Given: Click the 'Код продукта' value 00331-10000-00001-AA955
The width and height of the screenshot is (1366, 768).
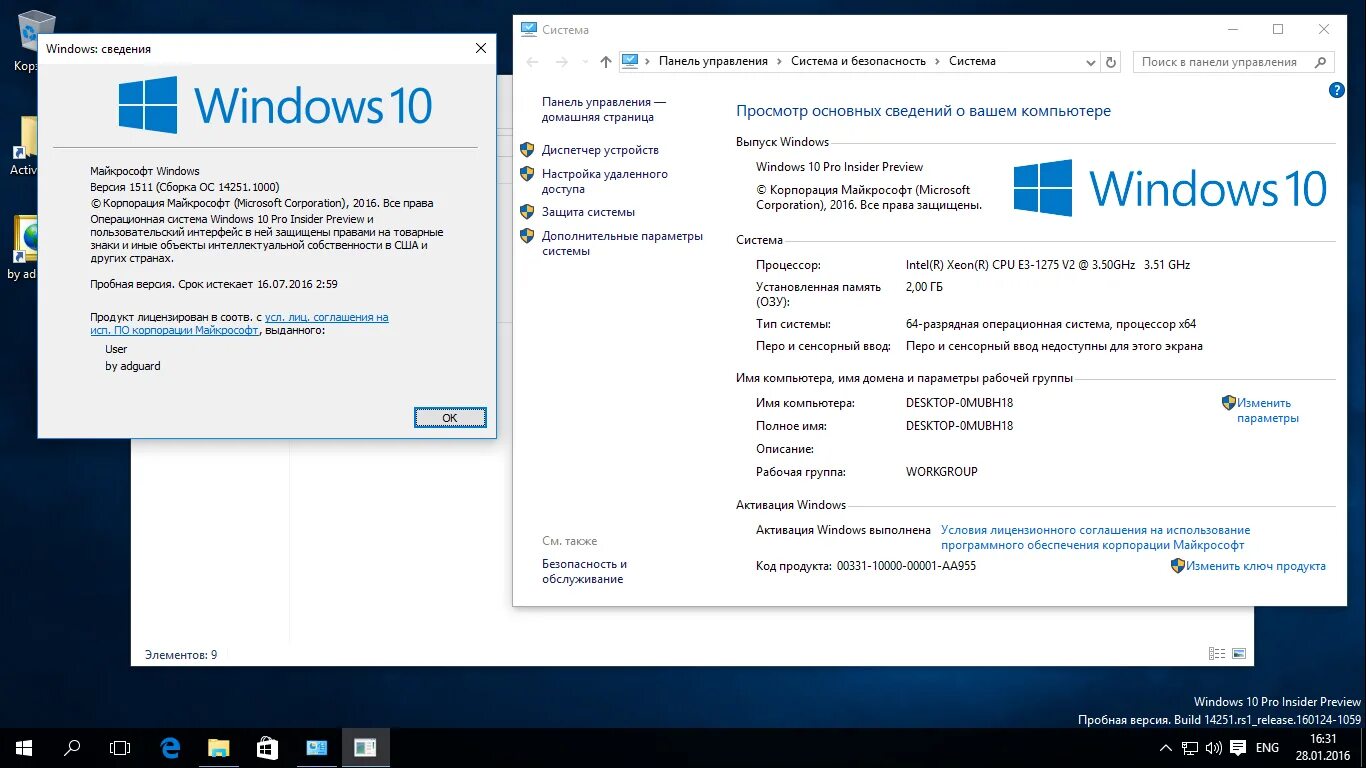Looking at the screenshot, I should click(x=906, y=566).
